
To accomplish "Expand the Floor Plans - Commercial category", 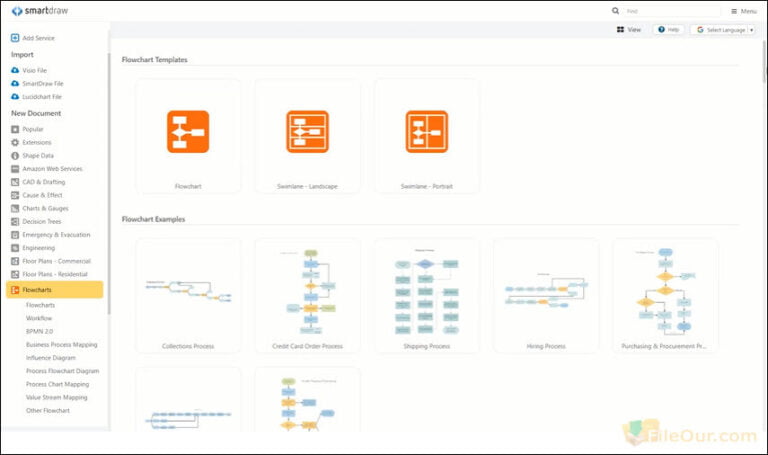I will pos(56,261).
